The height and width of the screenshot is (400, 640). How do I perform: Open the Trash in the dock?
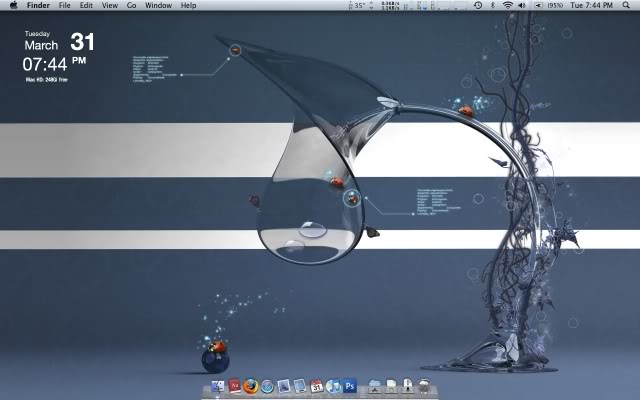click(x=424, y=386)
